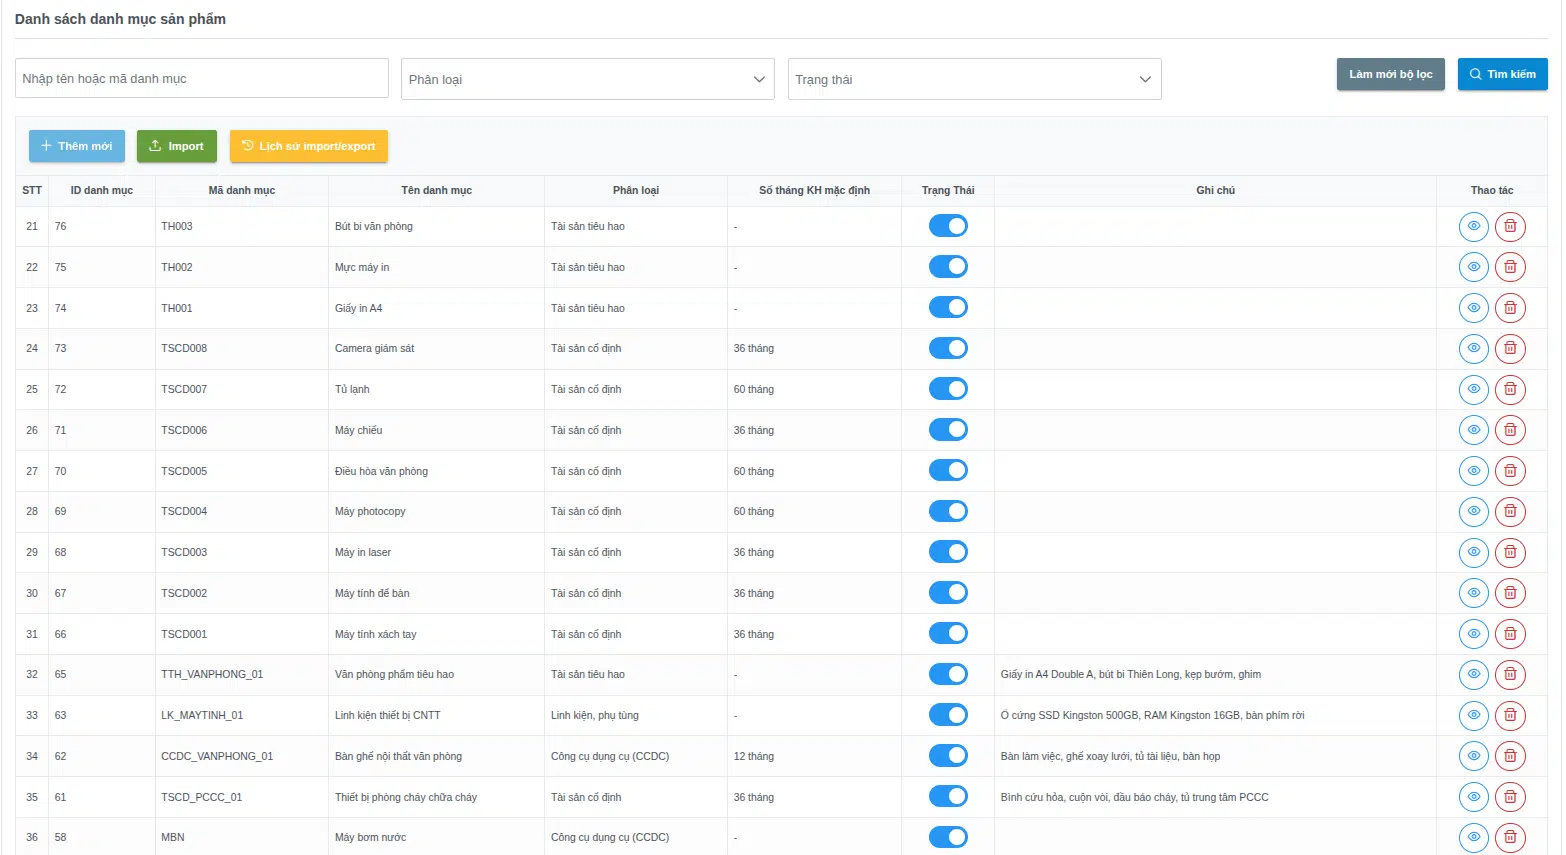Image resolution: width=1566 pixels, height=855 pixels.
Task: Toggle status switch for MBN Máy bơm nước
Action: 948,837
